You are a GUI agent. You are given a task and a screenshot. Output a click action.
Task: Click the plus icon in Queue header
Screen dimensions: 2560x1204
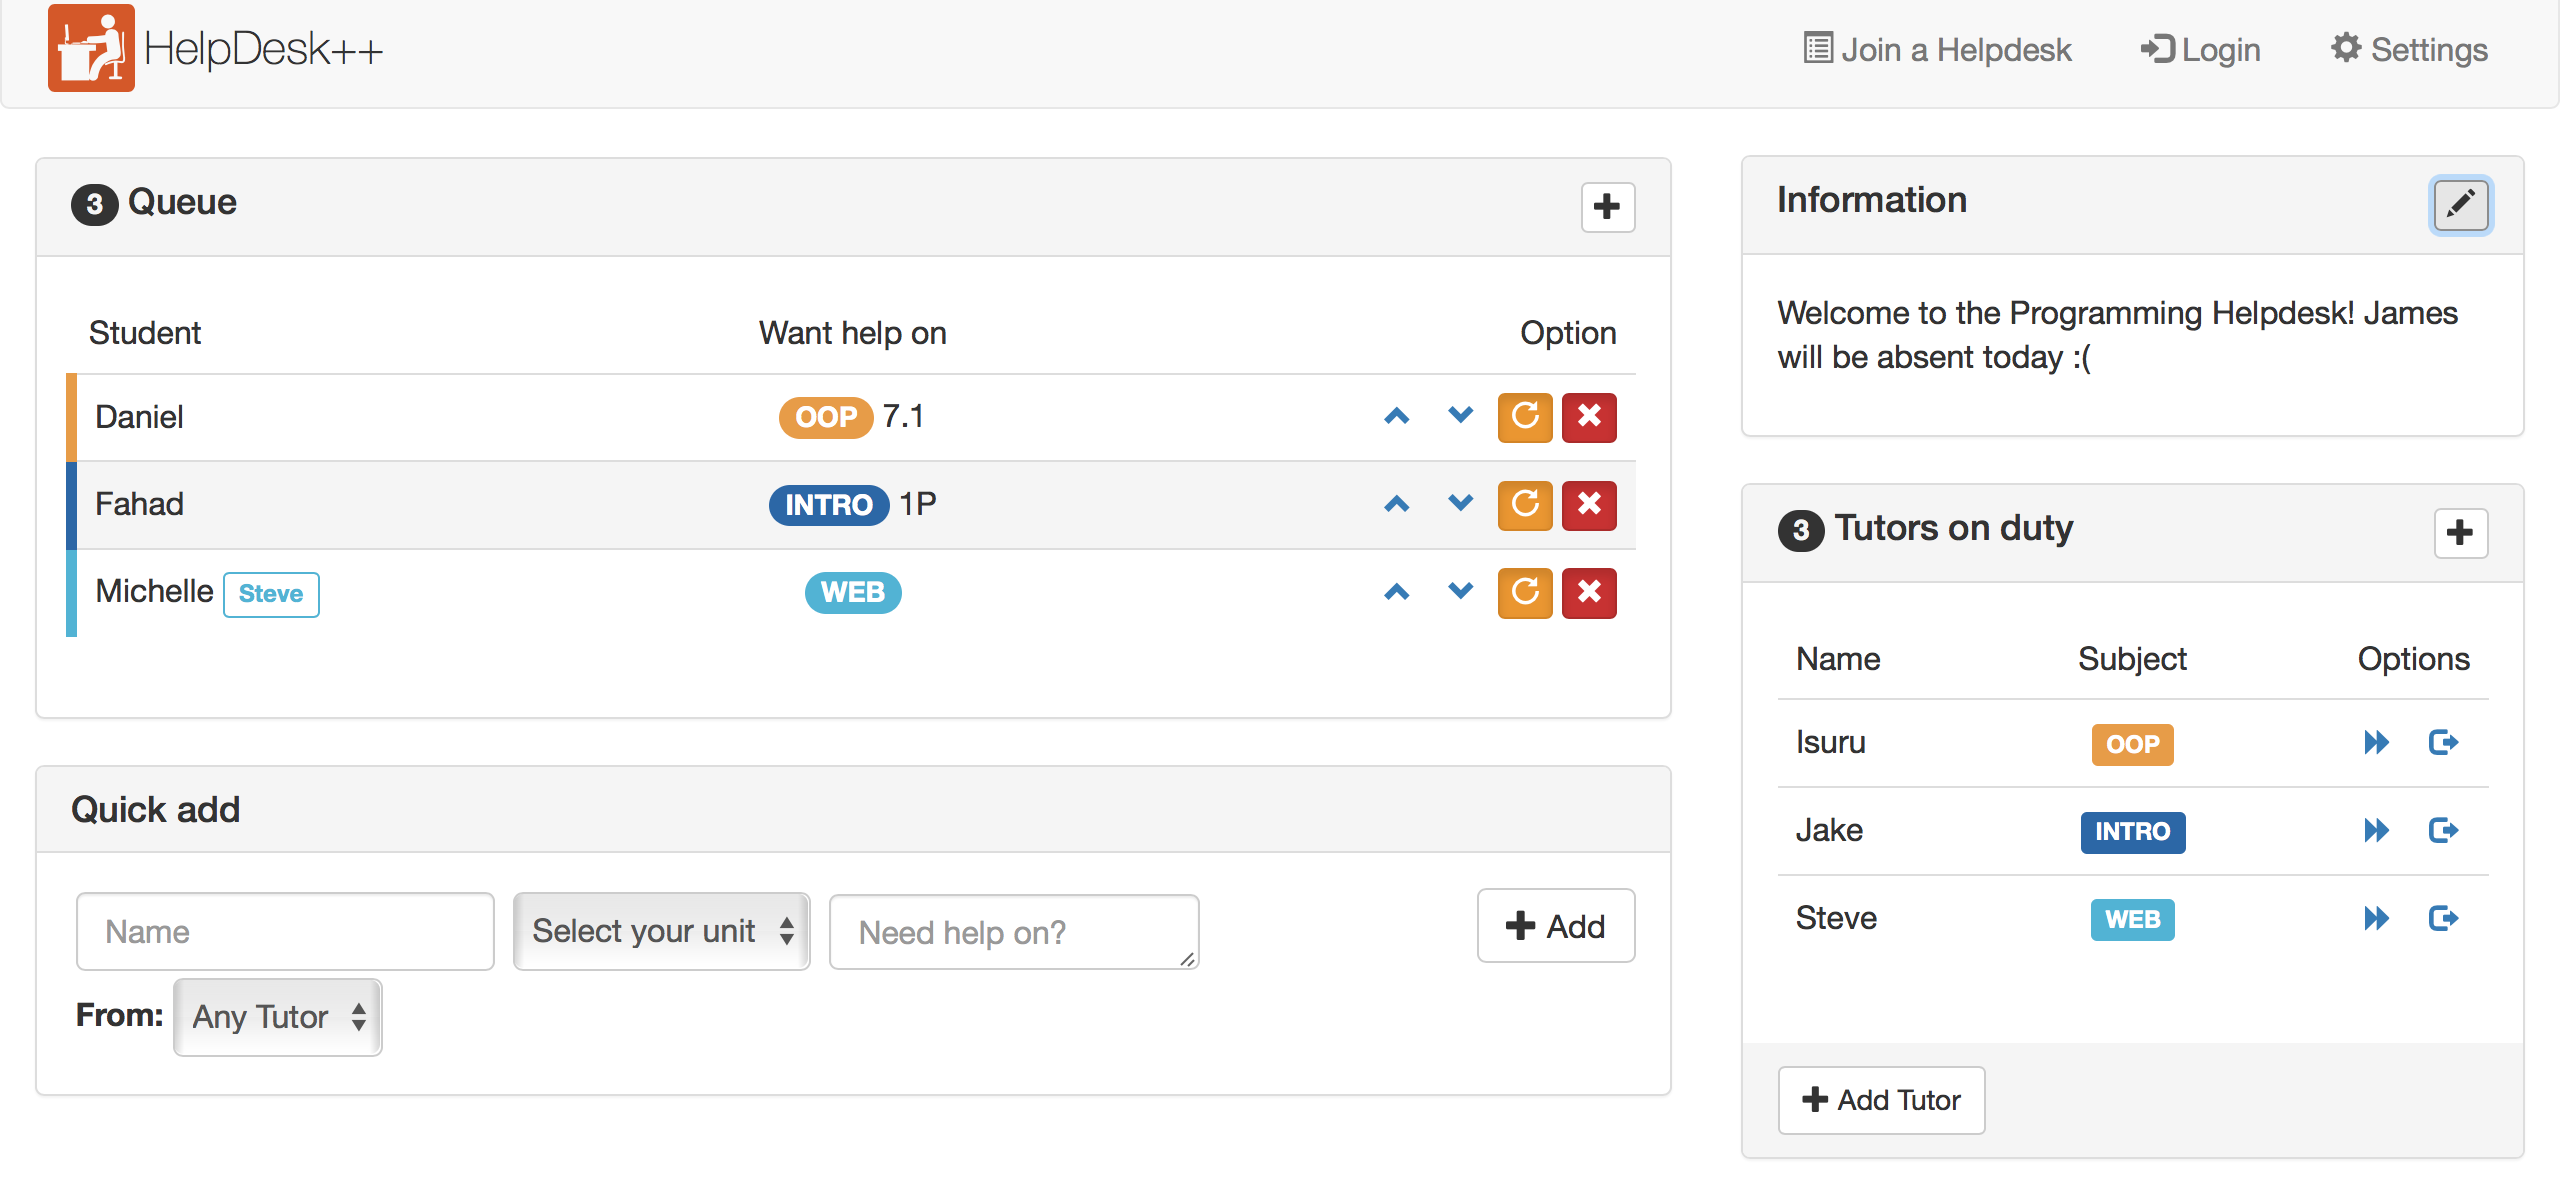click(x=1607, y=207)
